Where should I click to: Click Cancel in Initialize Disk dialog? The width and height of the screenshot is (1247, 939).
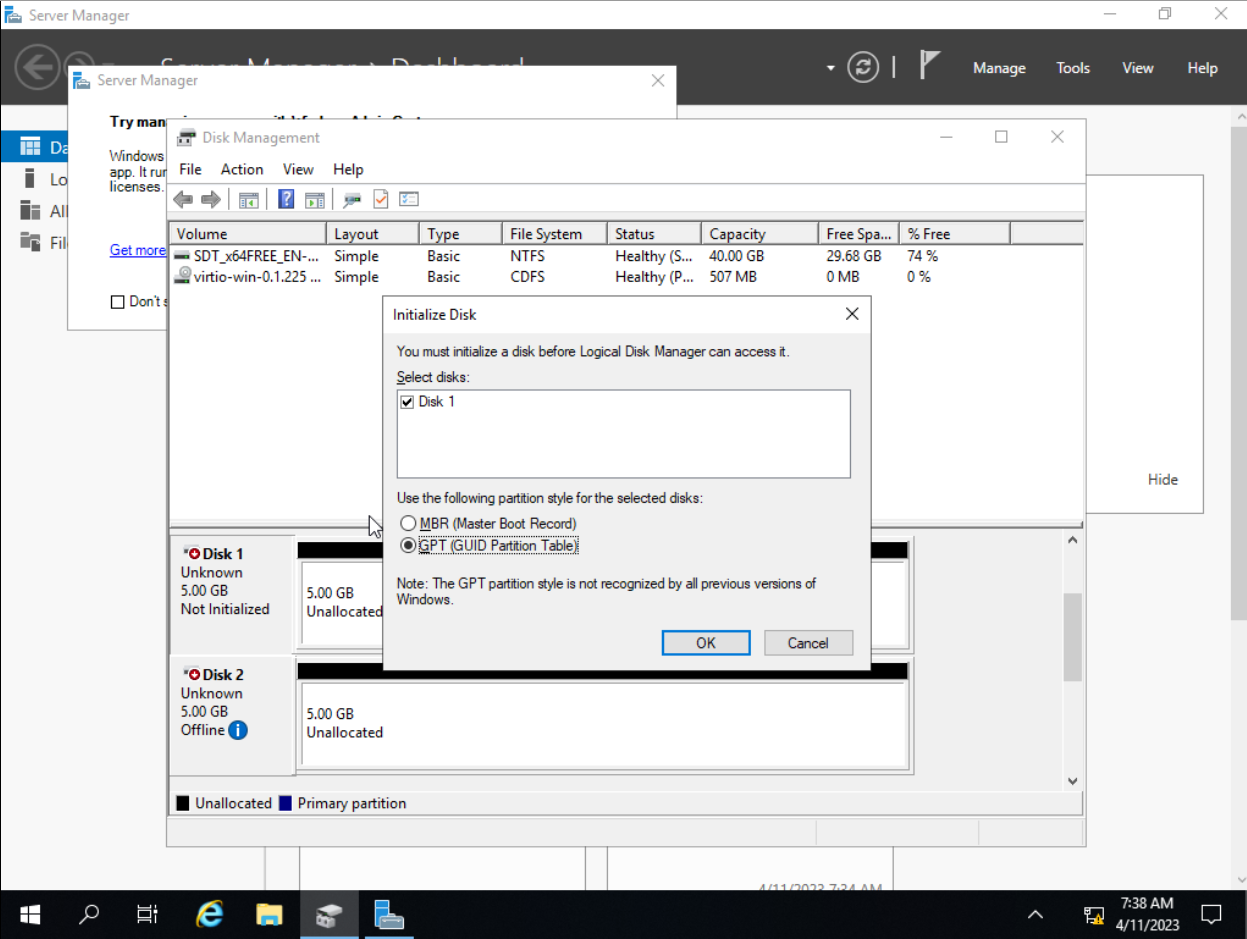click(x=808, y=643)
